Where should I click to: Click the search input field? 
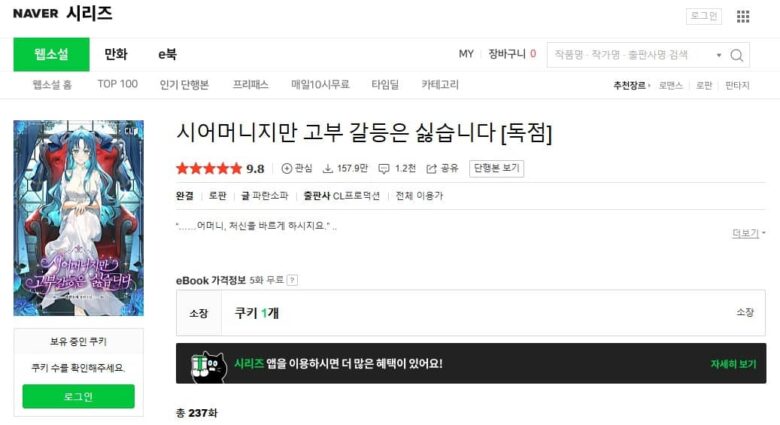(x=632, y=55)
